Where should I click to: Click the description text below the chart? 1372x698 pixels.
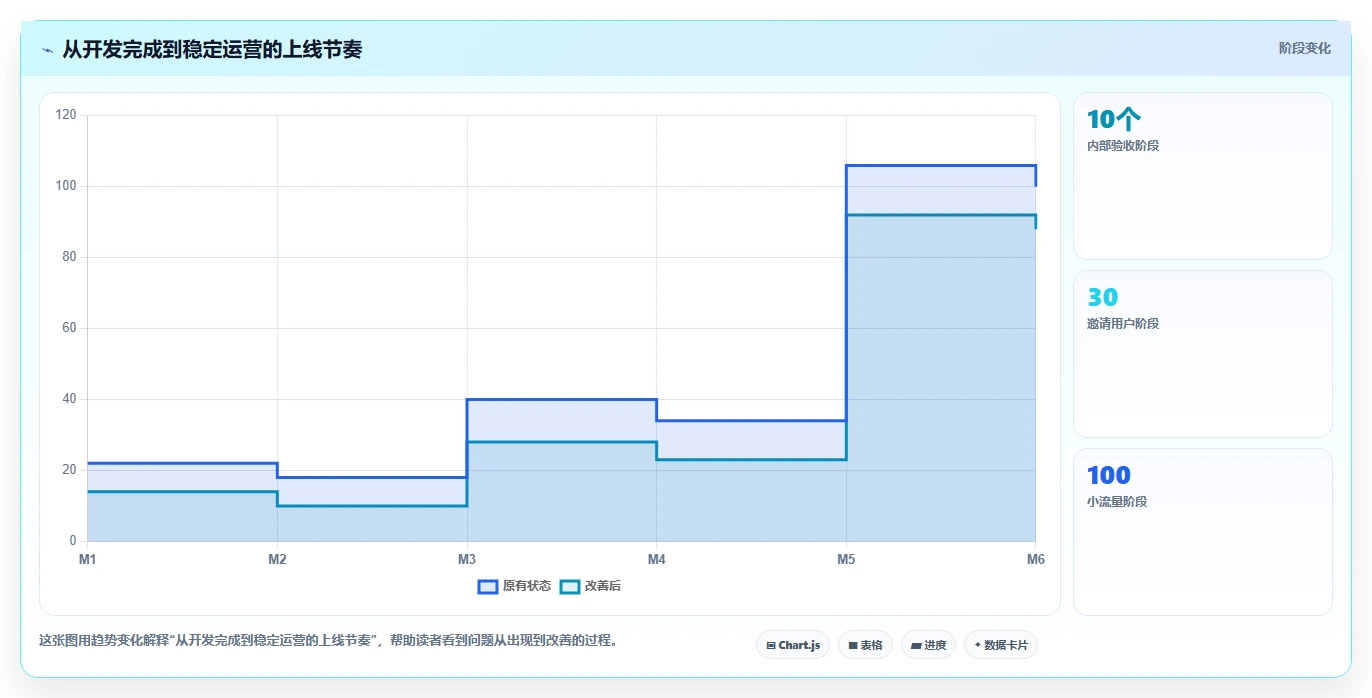(x=328, y=640)
